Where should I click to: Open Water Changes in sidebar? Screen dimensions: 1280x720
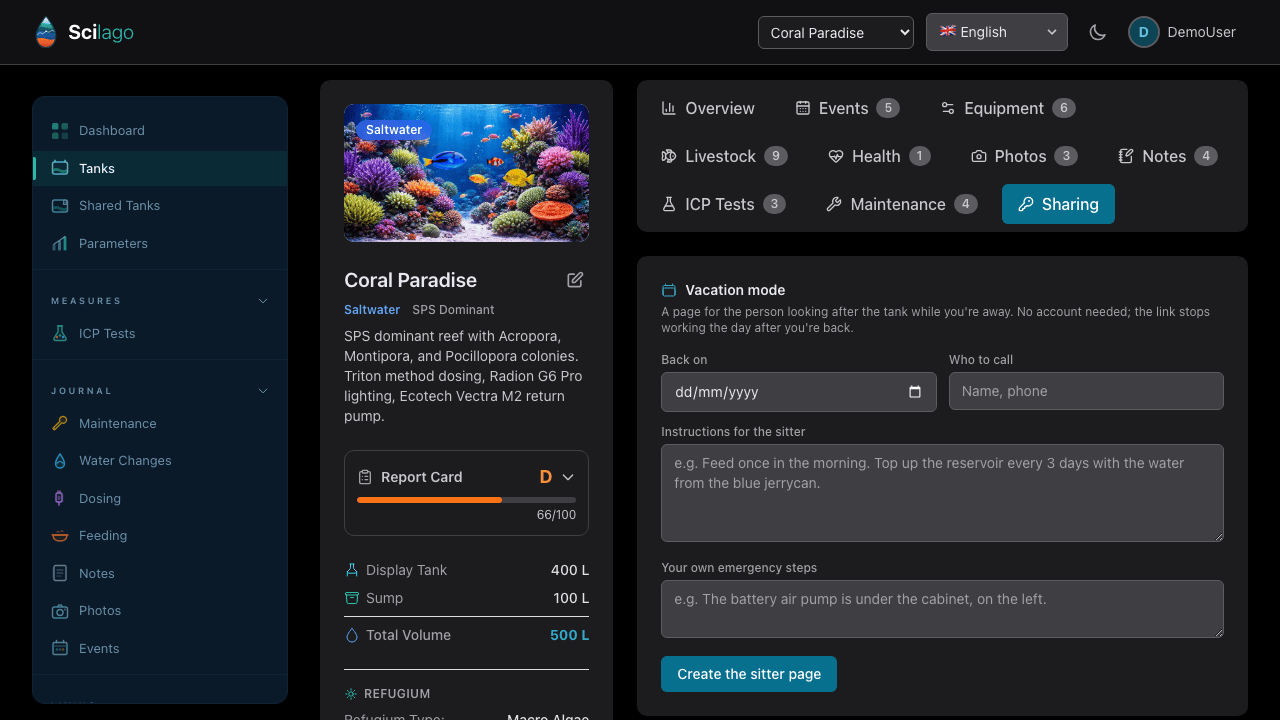160,461
